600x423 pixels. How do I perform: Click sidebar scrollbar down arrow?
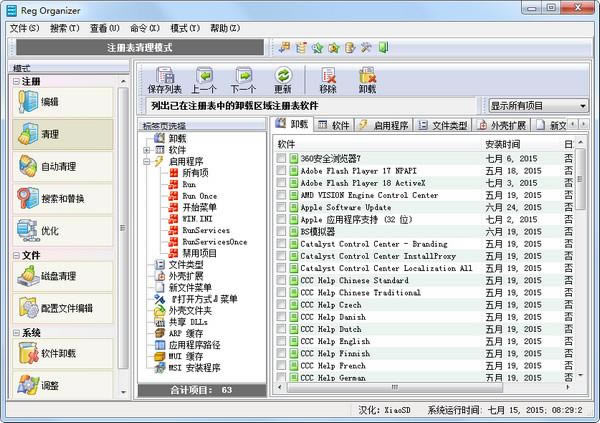click(x=123, y=392)
